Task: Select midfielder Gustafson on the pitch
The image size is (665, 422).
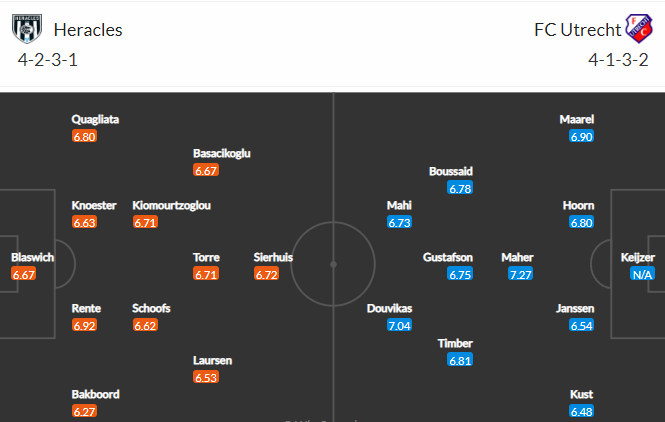Action: pyautogui.click(x=447, y=257)
